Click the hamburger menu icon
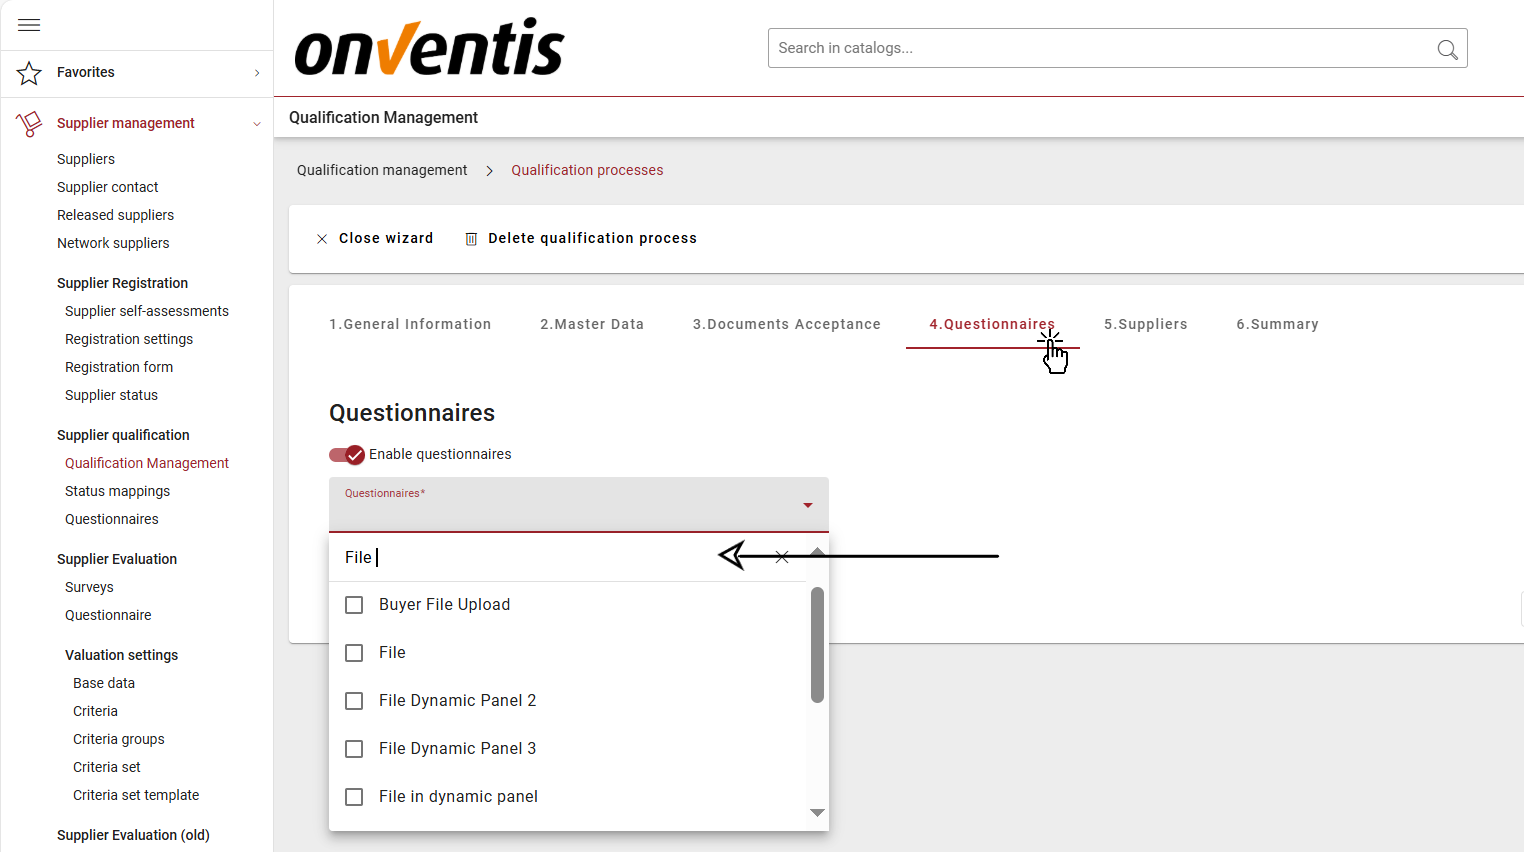Image resolution: width=1524 pixels, height=852 pixels. point(29,25)
